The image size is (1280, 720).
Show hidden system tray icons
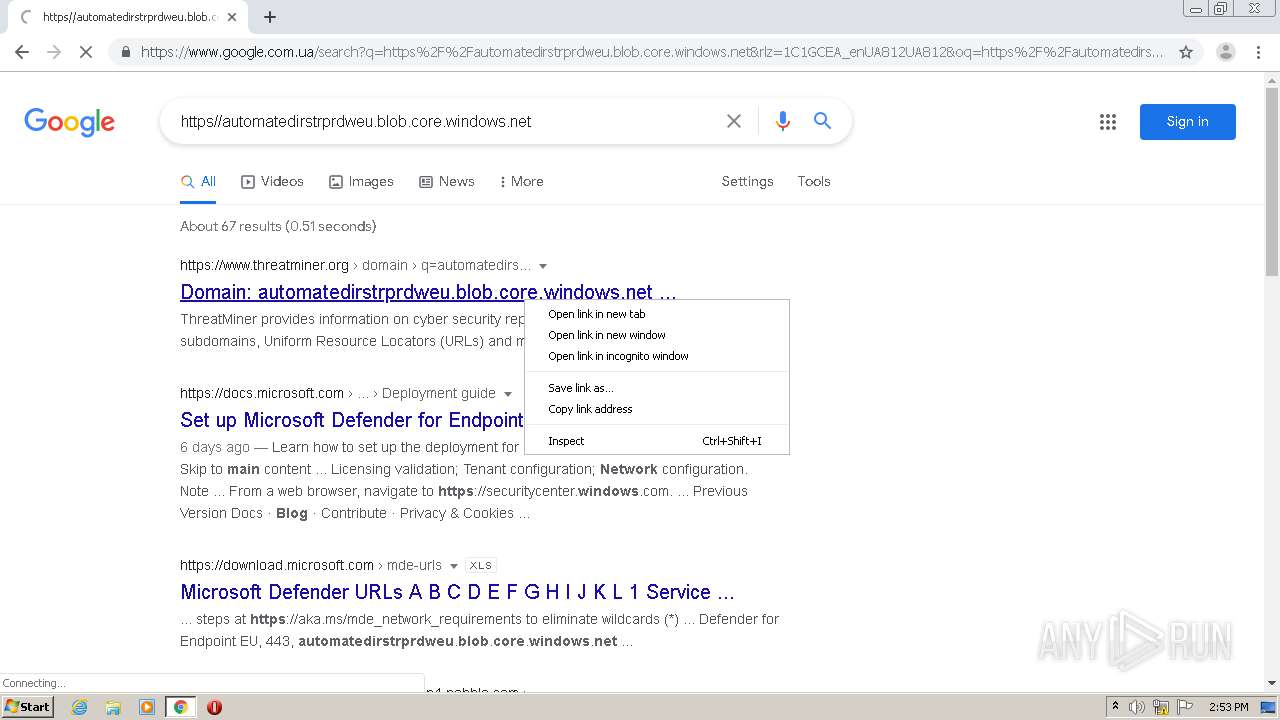pos(1115,707)
